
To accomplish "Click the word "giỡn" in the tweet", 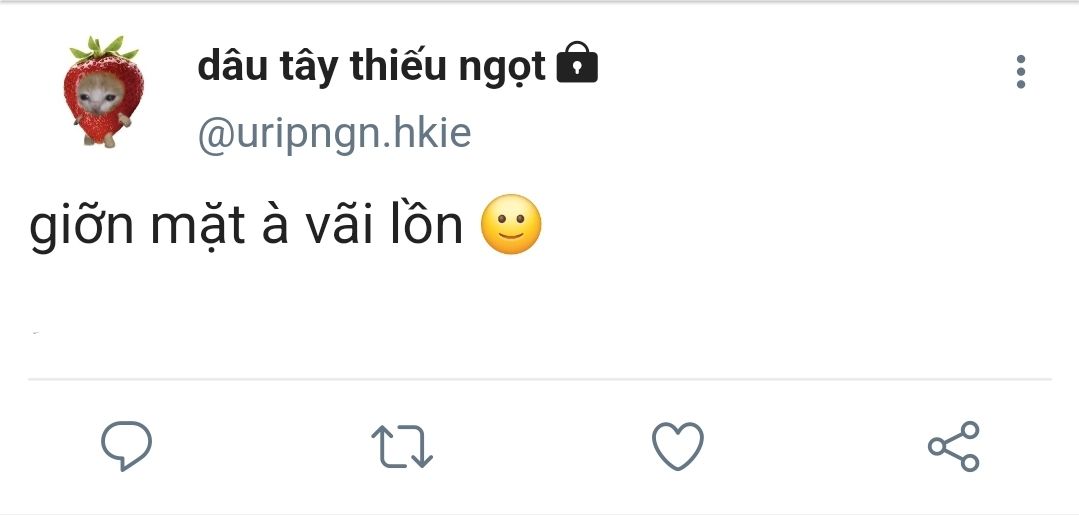I will coord(82,228).
